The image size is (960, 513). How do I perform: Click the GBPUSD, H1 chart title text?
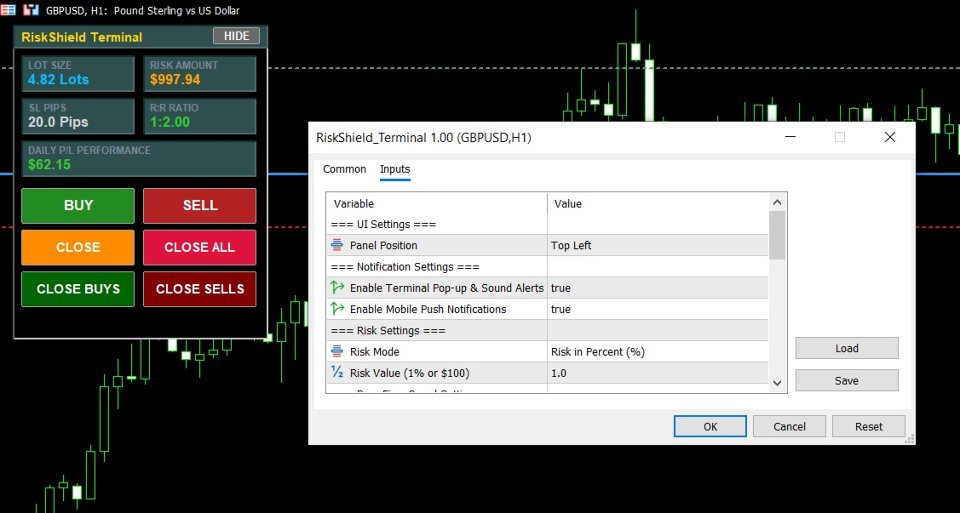(x=143, y=11)
